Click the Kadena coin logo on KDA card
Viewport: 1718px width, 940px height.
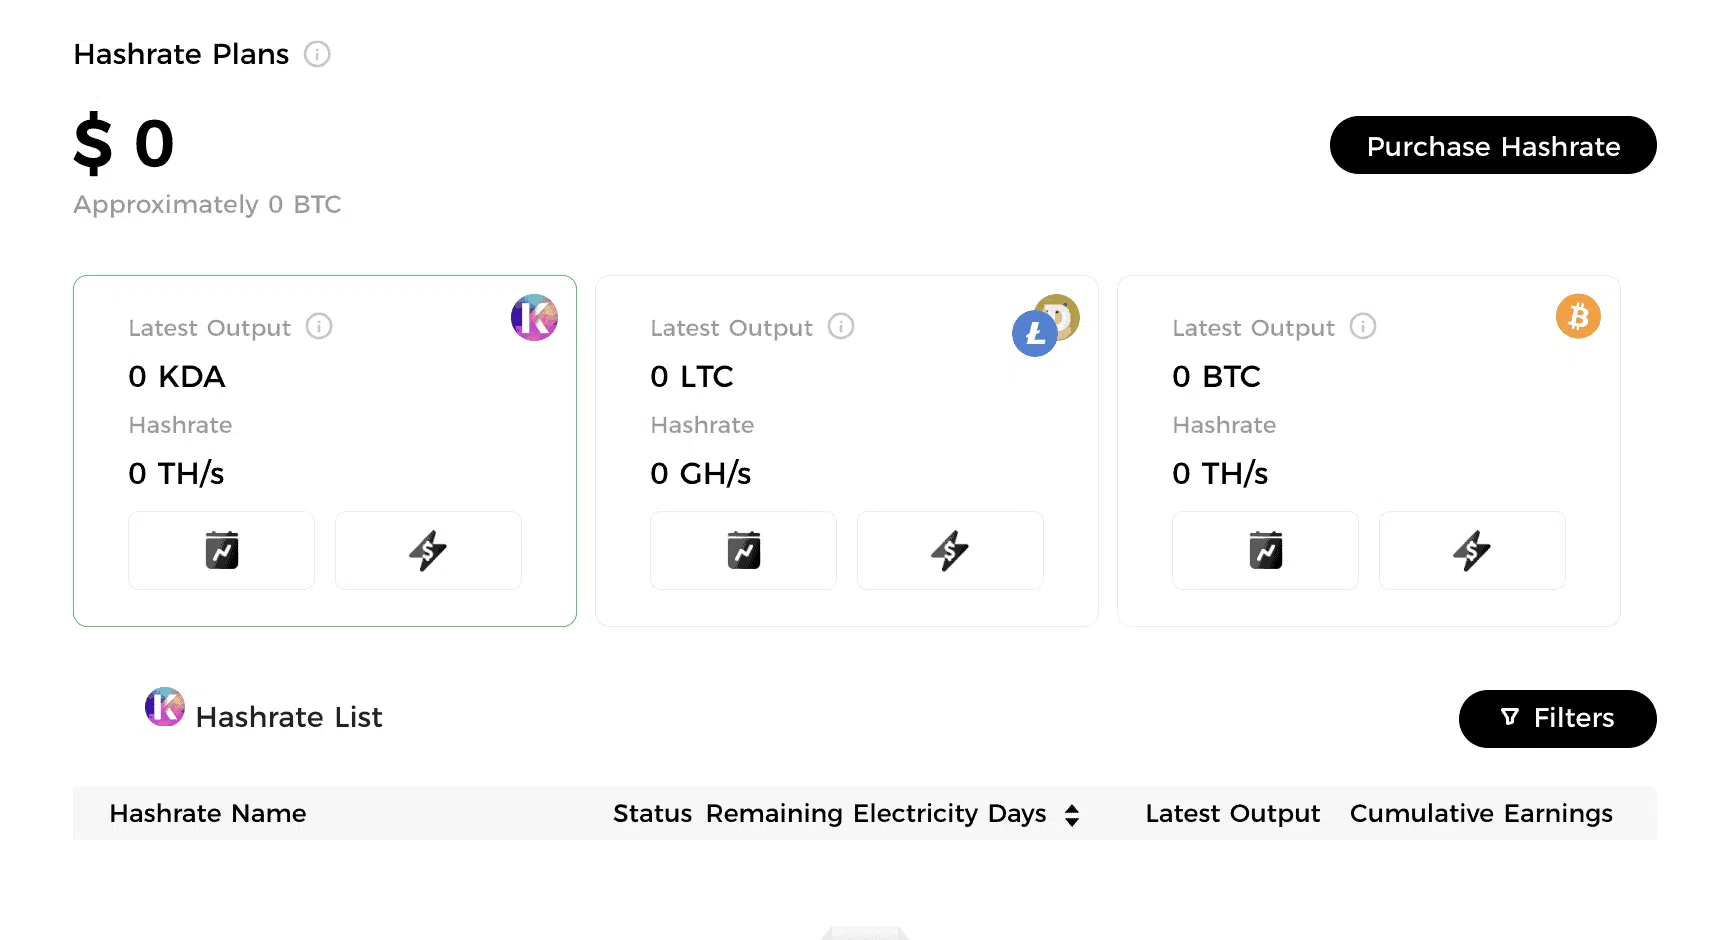[534, 318]
